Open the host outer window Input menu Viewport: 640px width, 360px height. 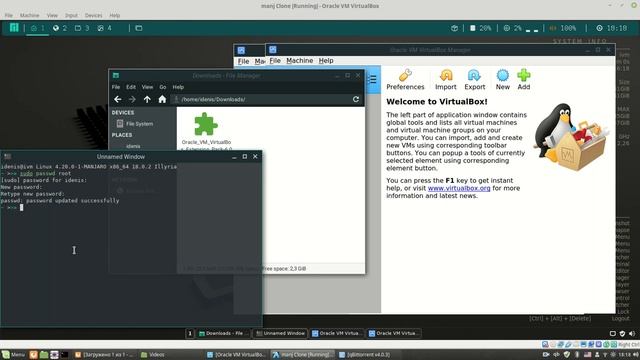click(x=71, y=16)
